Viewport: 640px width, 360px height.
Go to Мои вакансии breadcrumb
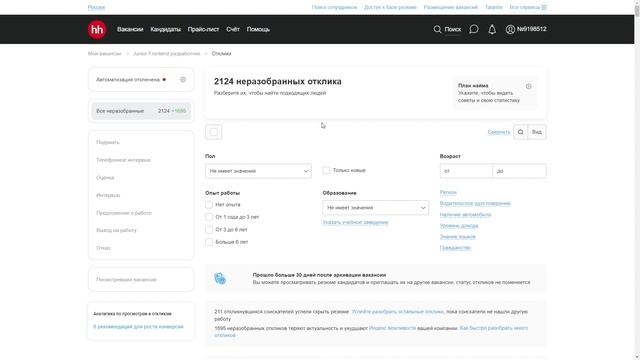pos(104,53)
